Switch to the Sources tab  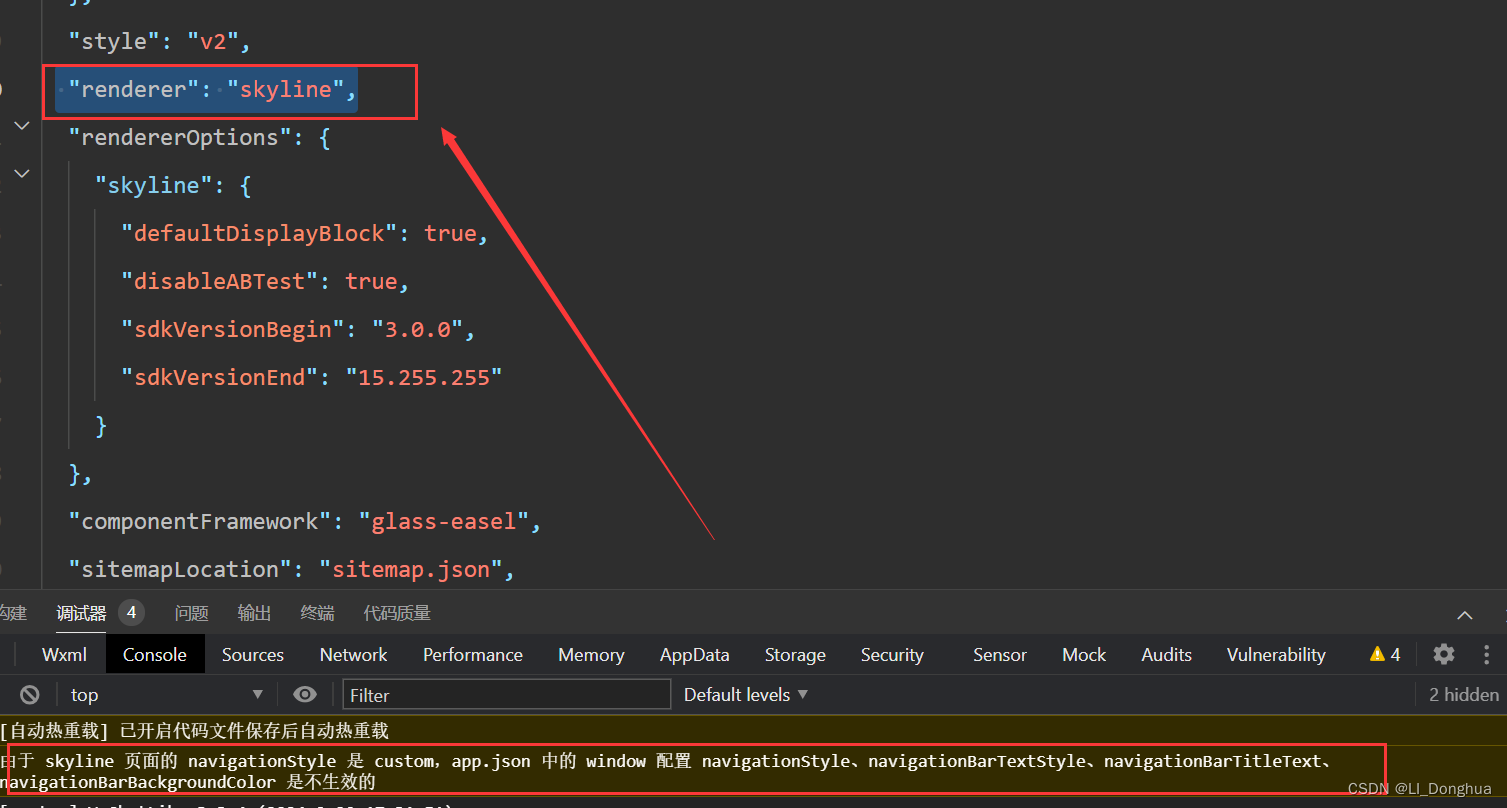[252, 654]
